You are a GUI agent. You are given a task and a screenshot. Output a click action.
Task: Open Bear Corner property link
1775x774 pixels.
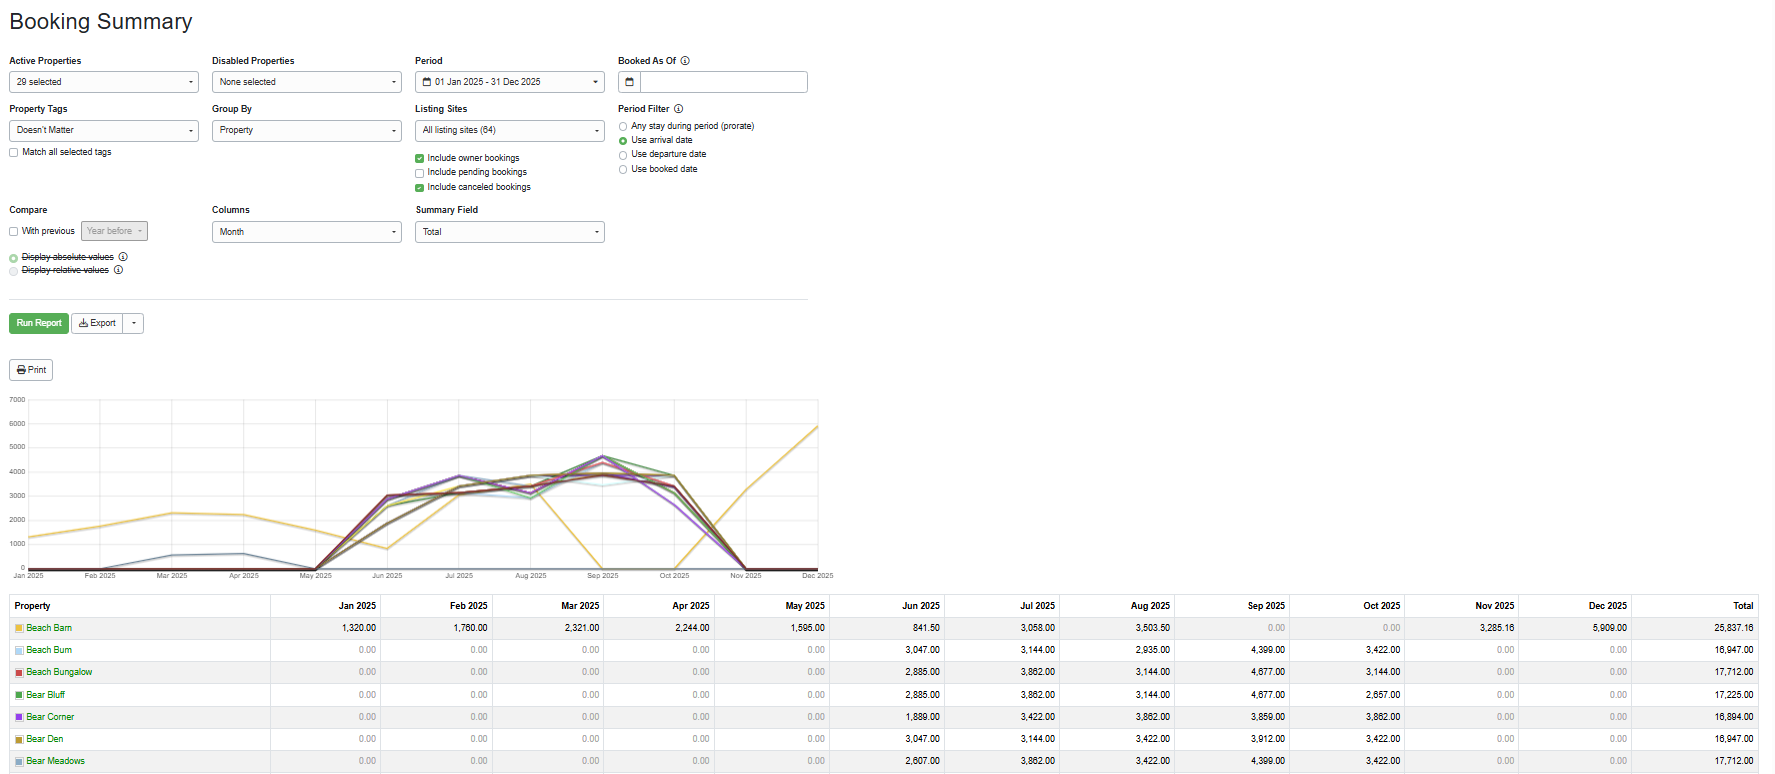coord(50,717)
